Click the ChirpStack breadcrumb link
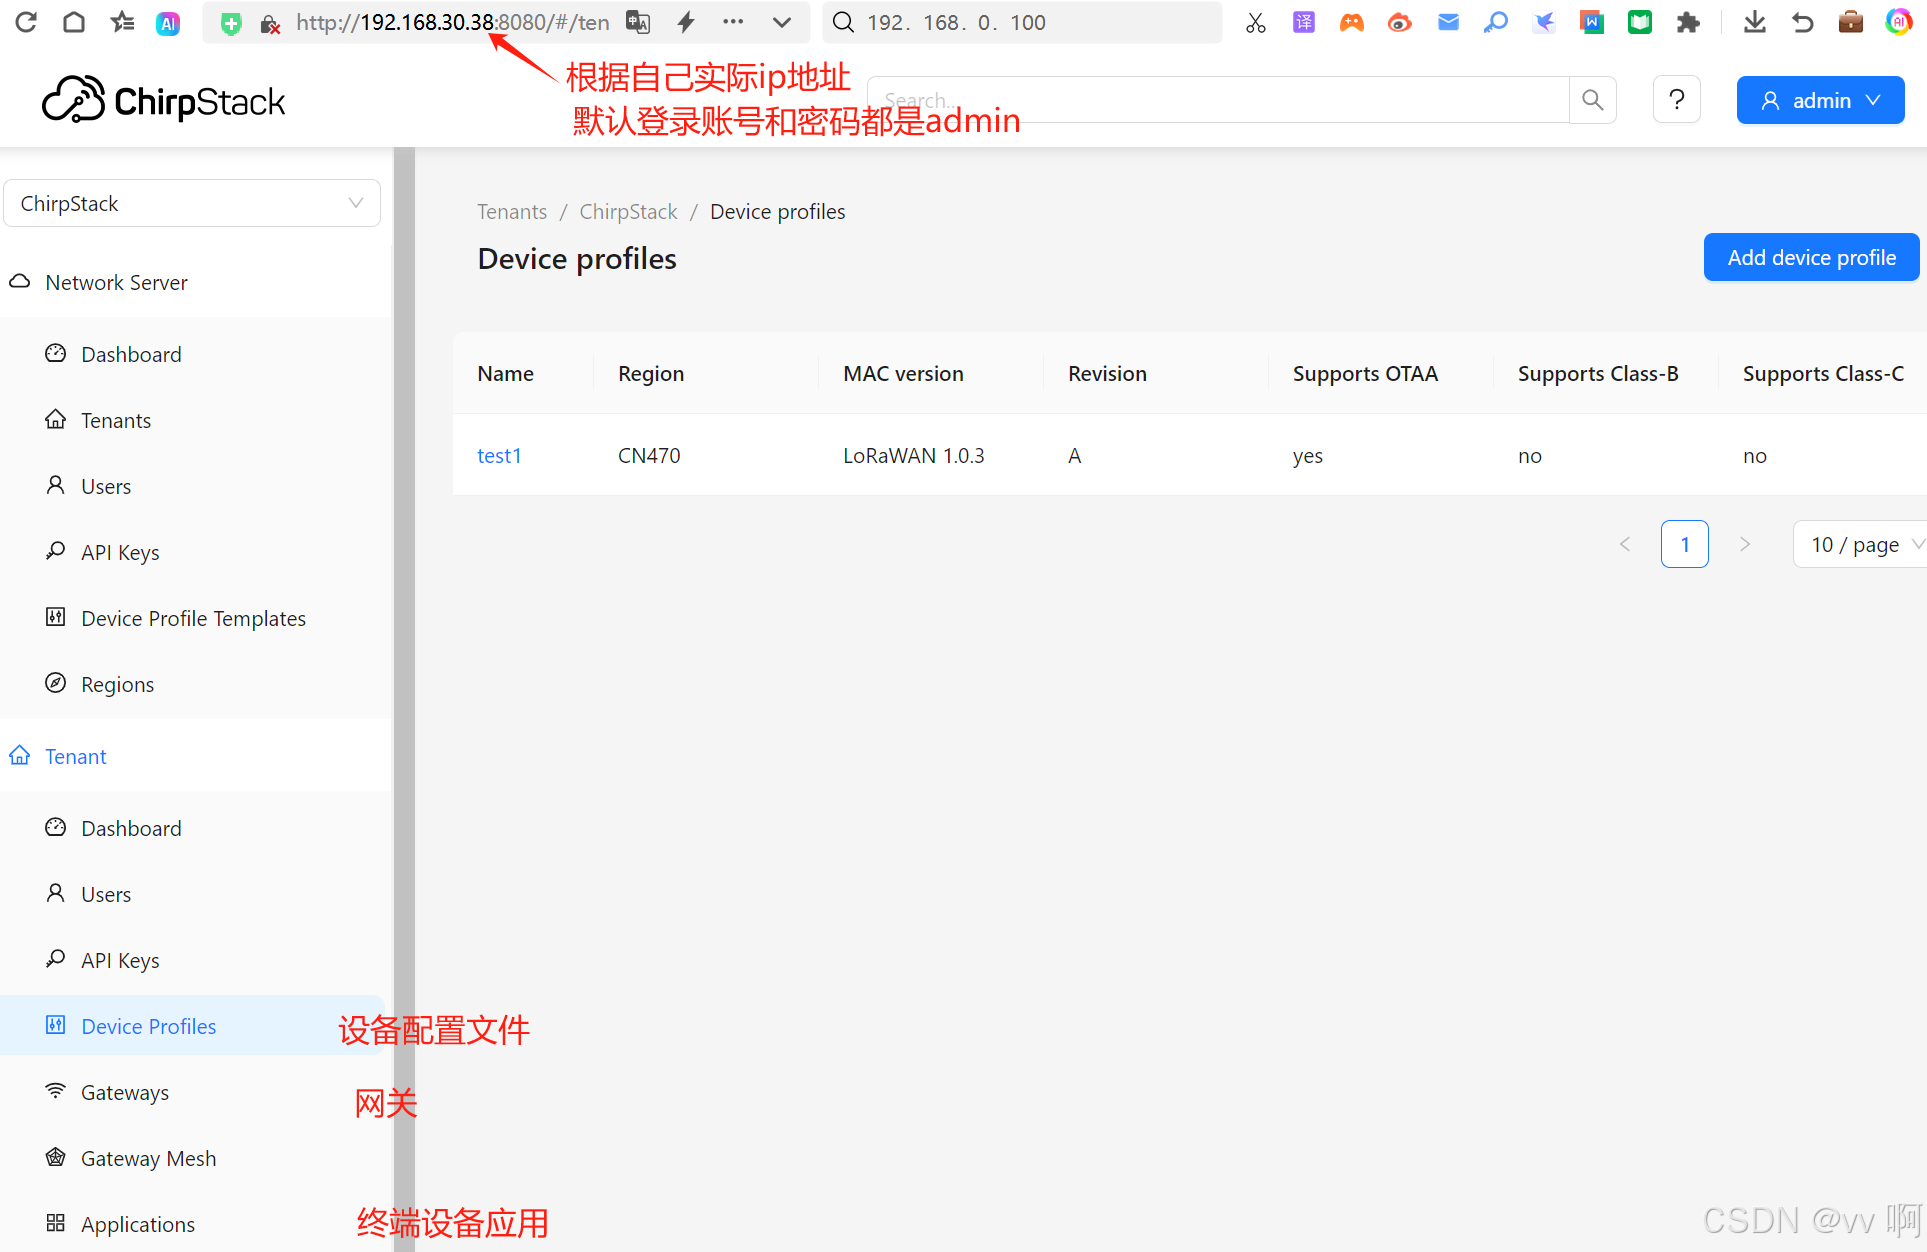This screenshot has height=1252, width=1927. (x=628, y=212)
